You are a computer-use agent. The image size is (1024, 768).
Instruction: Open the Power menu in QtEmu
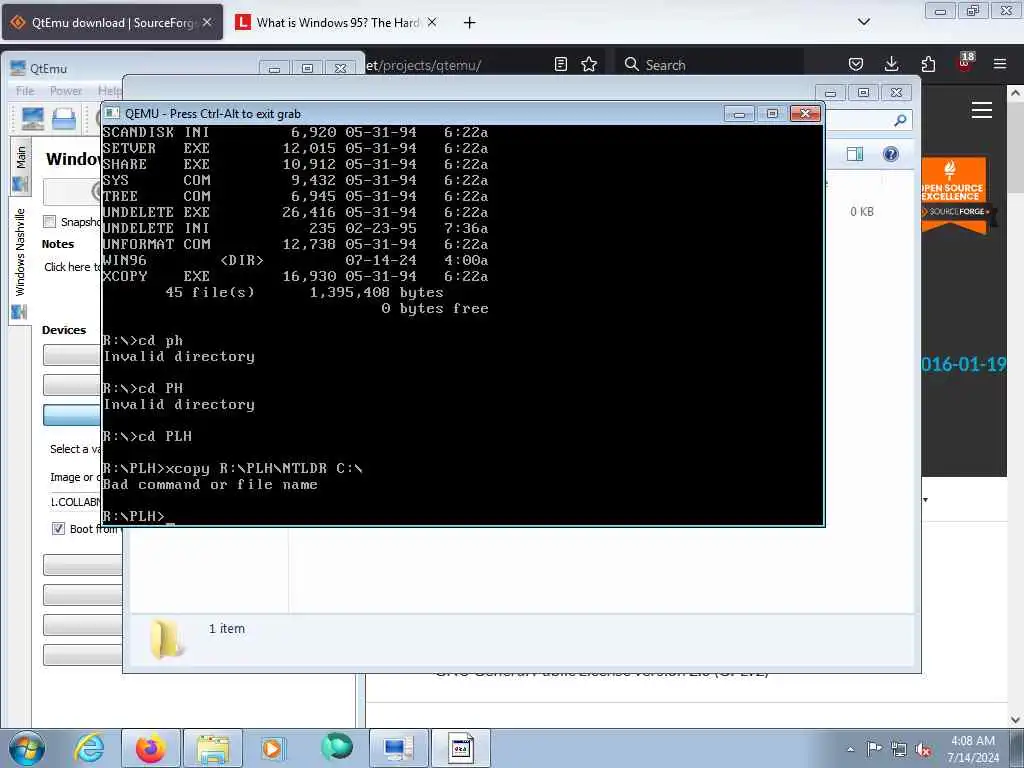pos(66,91)
